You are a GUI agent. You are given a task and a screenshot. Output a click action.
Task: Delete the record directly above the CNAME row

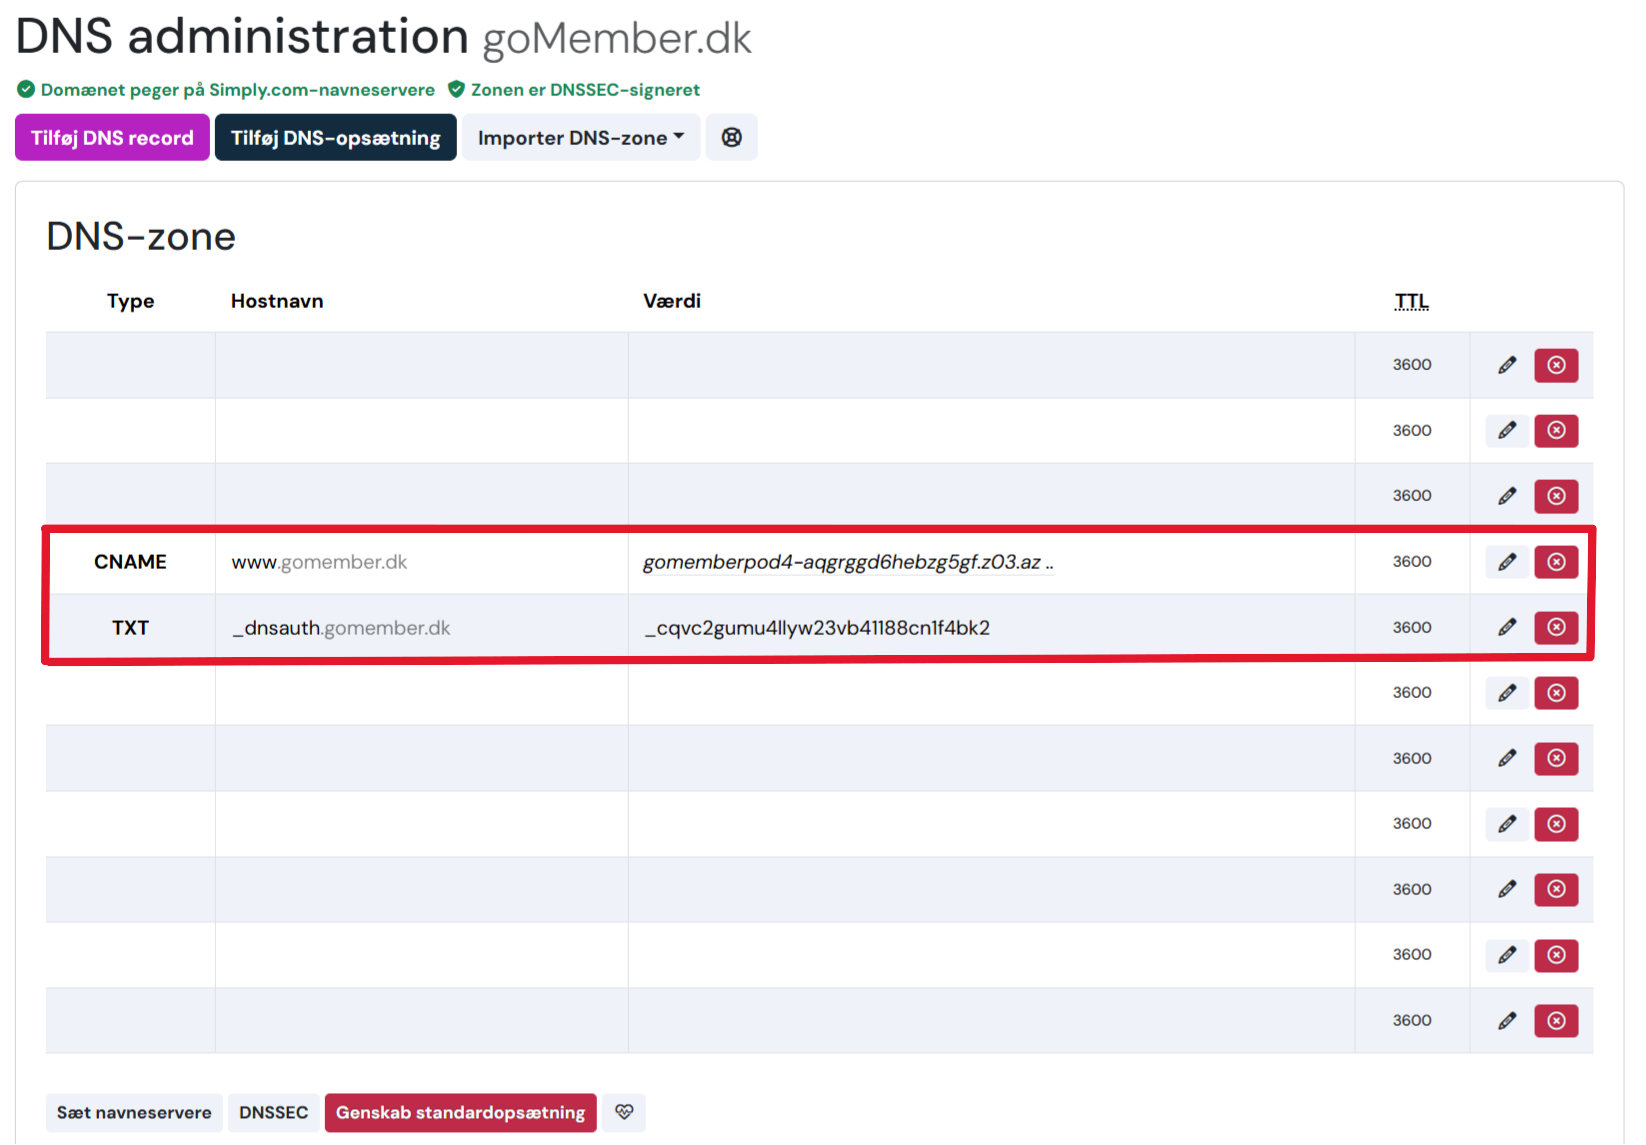pos(1556,496)
